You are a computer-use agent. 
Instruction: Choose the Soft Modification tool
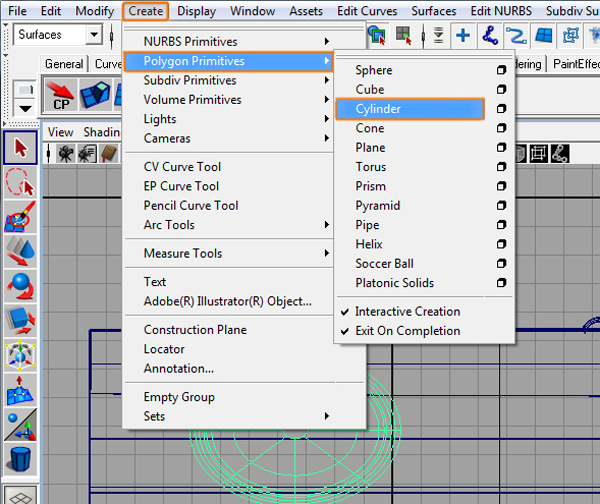tap(20, 390)
